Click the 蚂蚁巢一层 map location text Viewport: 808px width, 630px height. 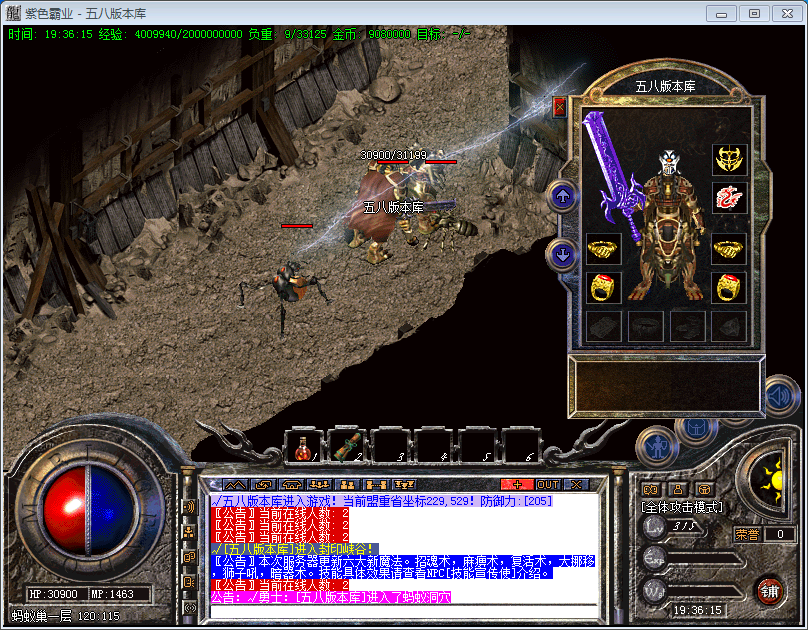[41, 616]
